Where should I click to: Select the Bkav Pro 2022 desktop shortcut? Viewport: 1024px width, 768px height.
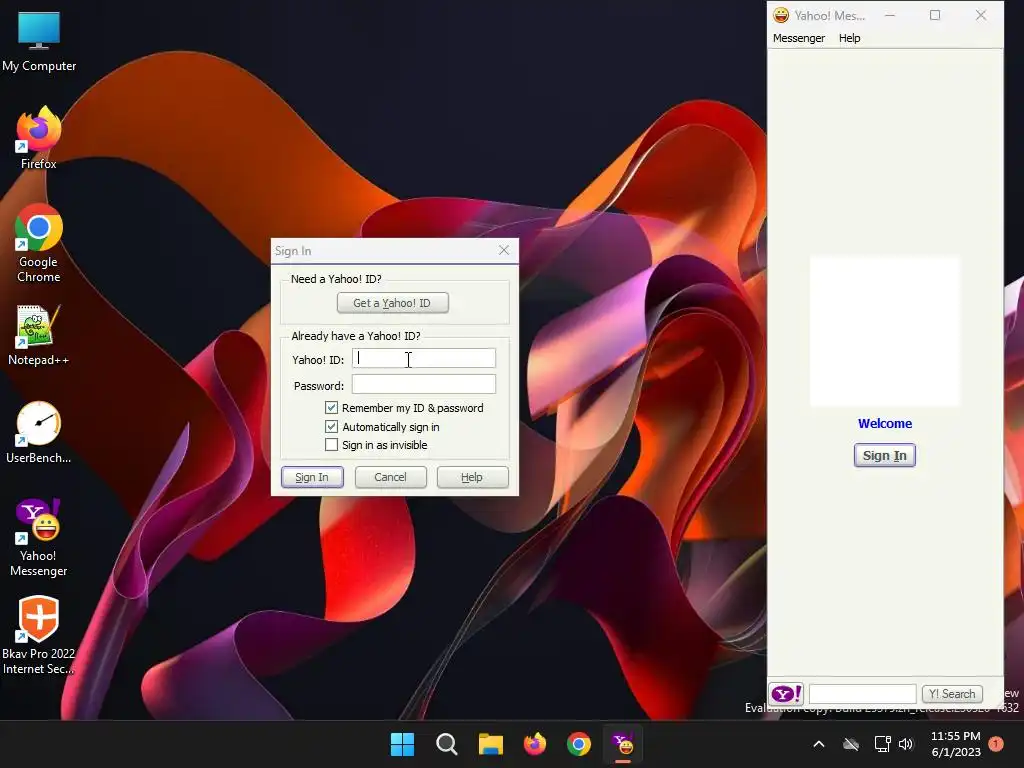[39, 635]
